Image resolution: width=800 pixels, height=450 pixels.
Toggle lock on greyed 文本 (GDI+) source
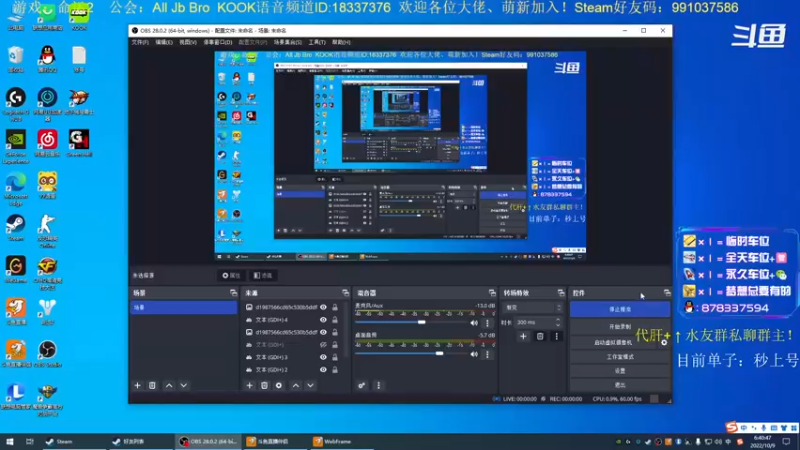tap(335, 345)
